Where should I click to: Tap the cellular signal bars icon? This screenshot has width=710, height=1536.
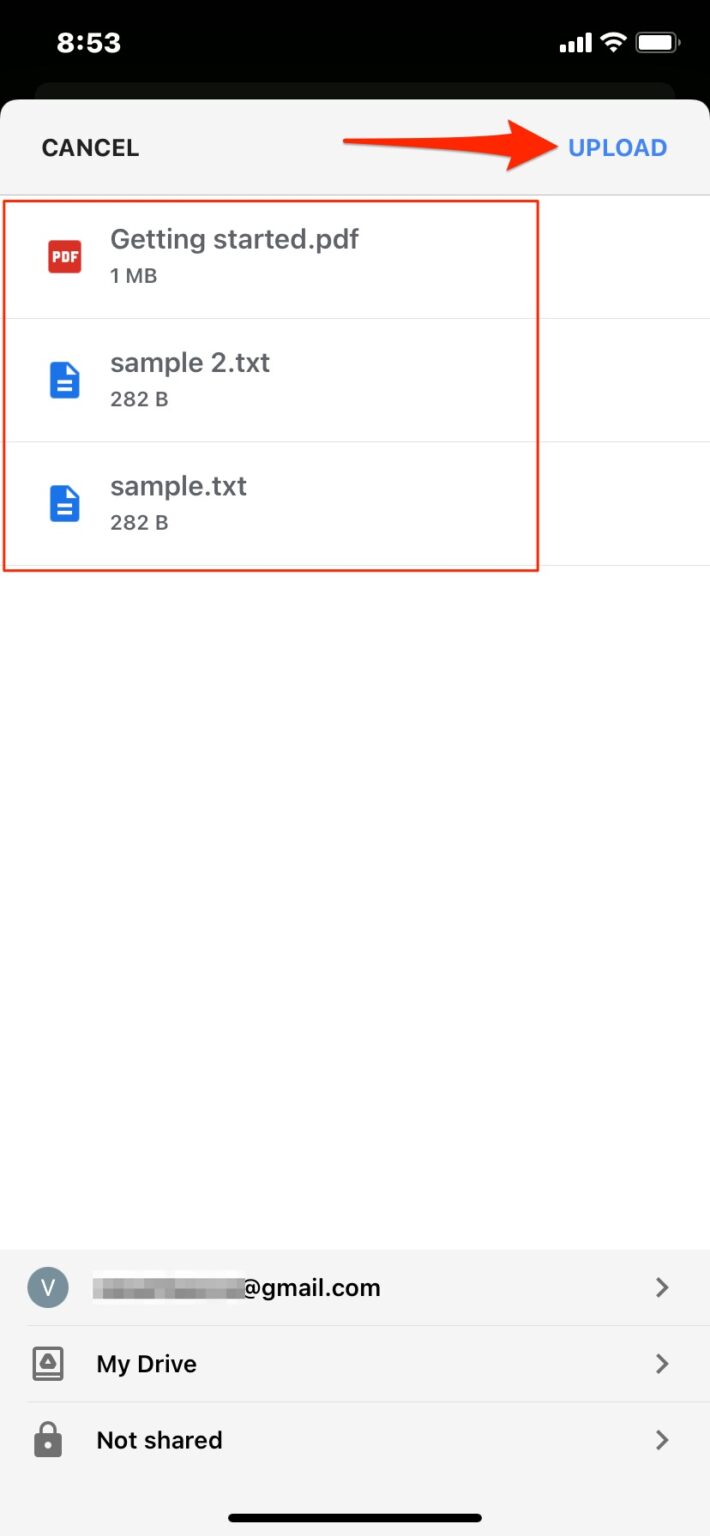[x=575, y=44]
